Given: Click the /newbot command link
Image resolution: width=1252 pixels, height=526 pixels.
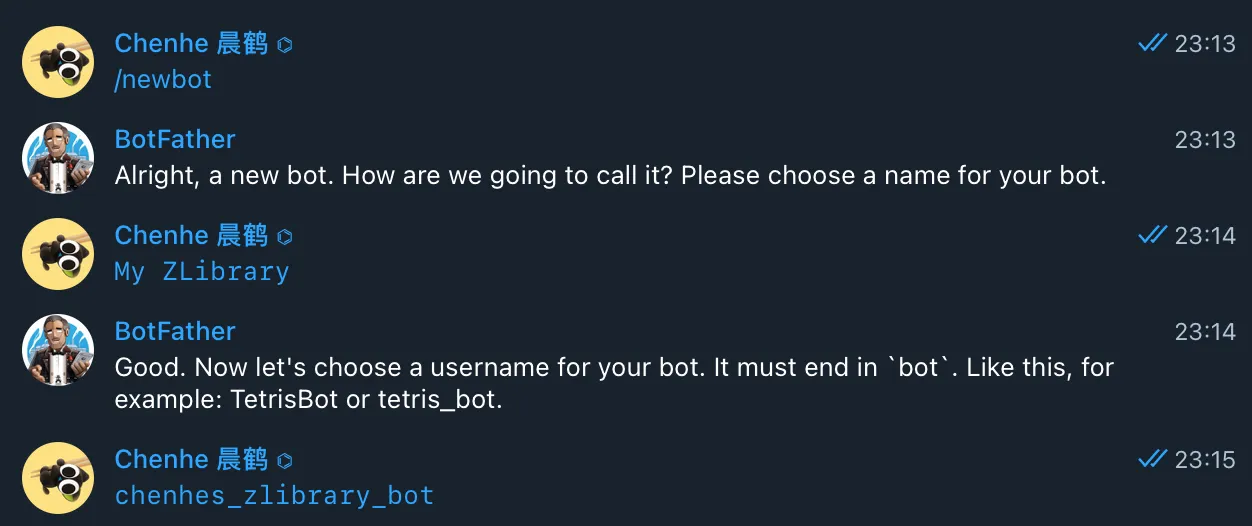Looking at the screenshot, I should point(163,80).
